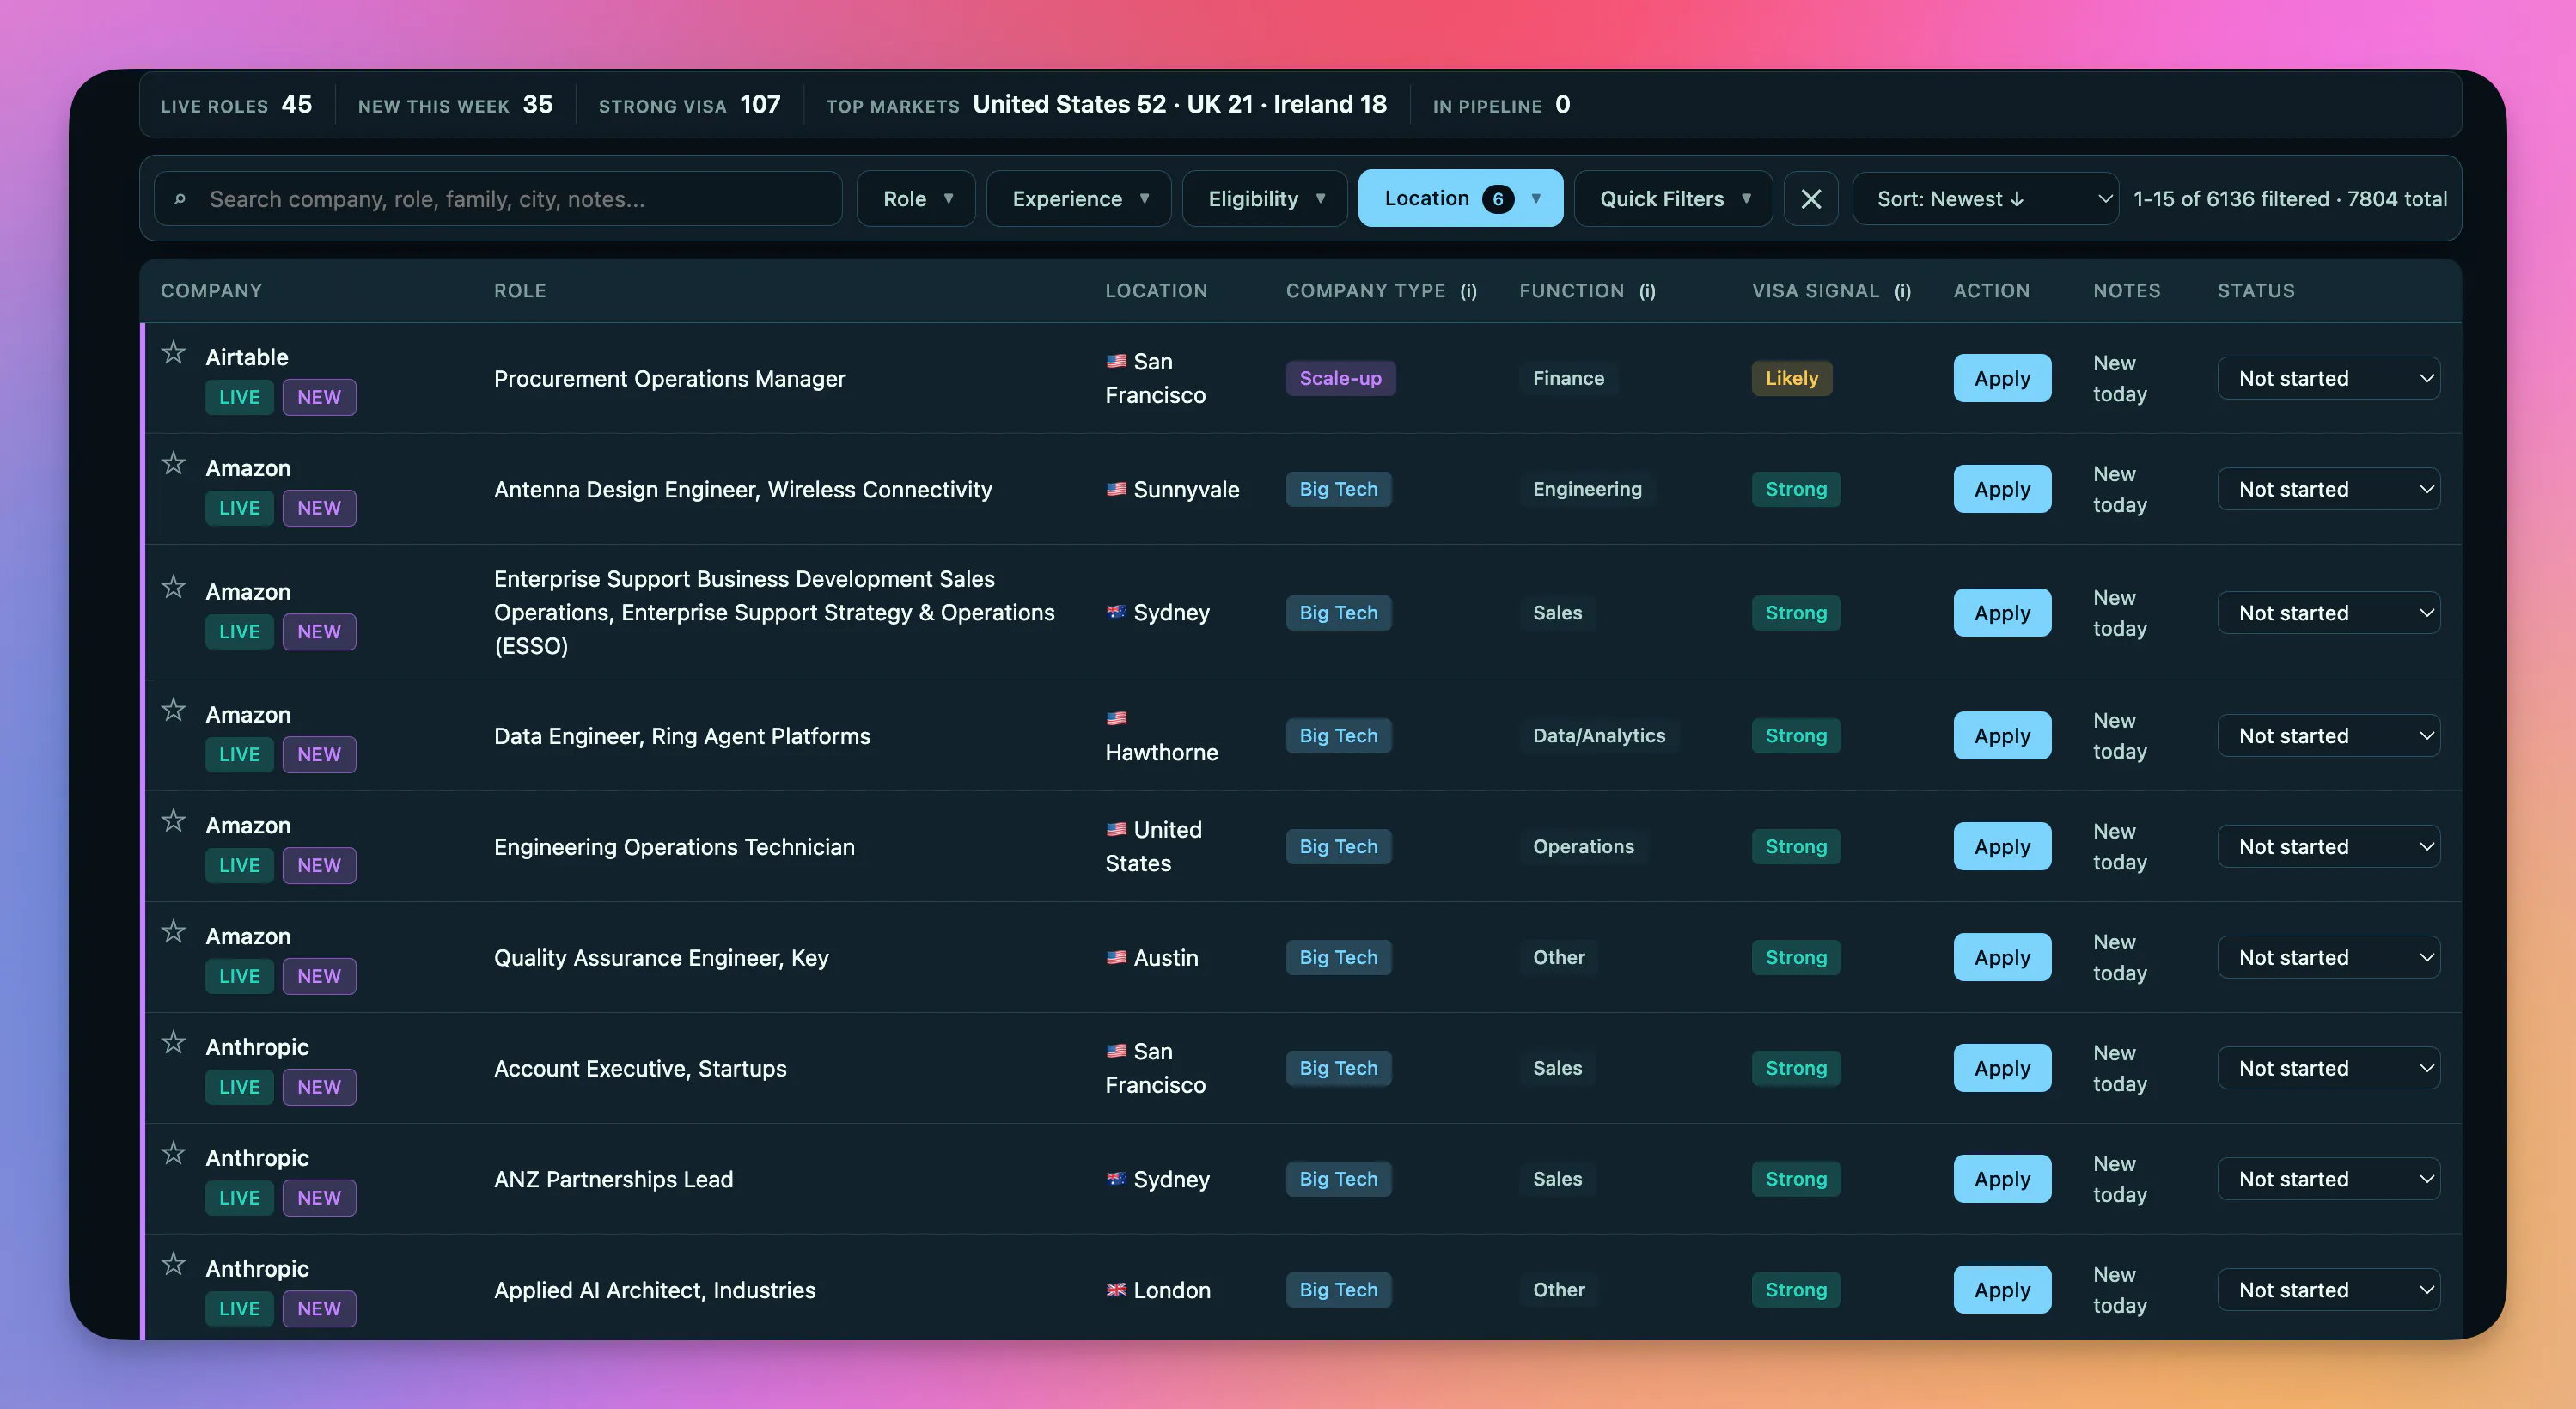The image size is (2576, 1409).
Task: Open the Role filter dropdown
Action: coord(916,199)
